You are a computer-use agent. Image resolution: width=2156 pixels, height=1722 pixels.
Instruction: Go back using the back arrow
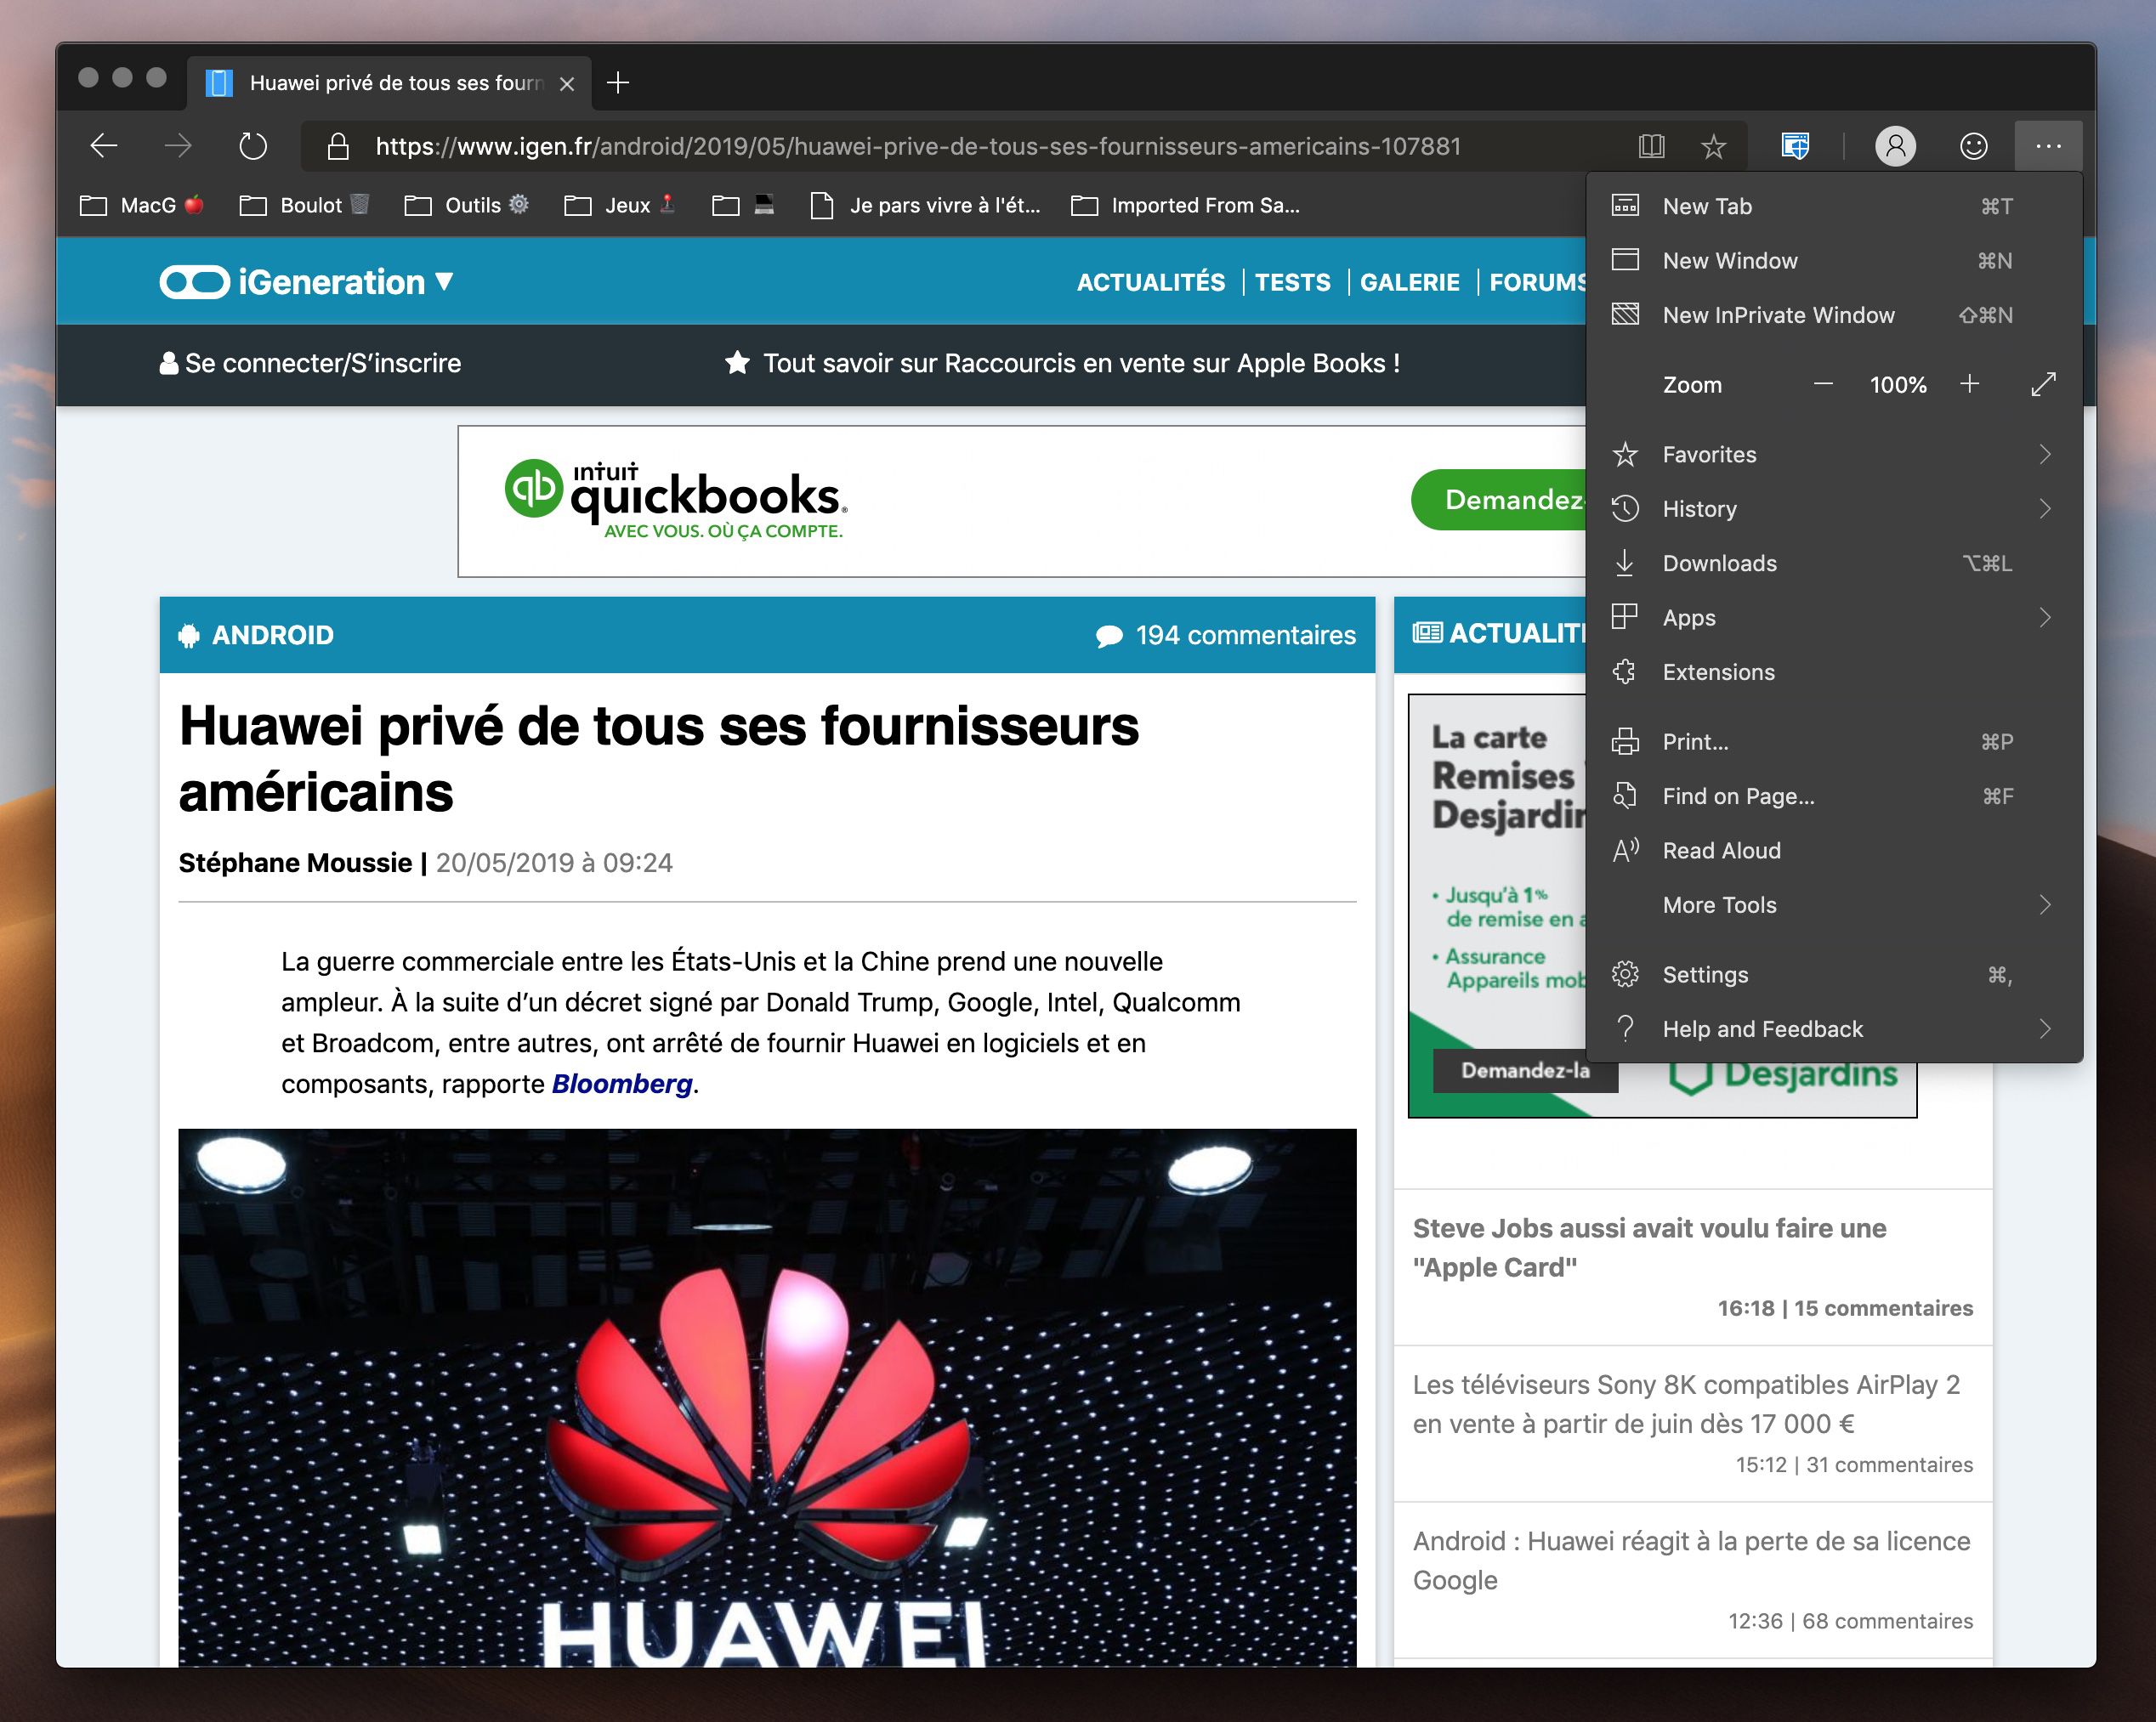pyautogui.click(x=104, y=146)
